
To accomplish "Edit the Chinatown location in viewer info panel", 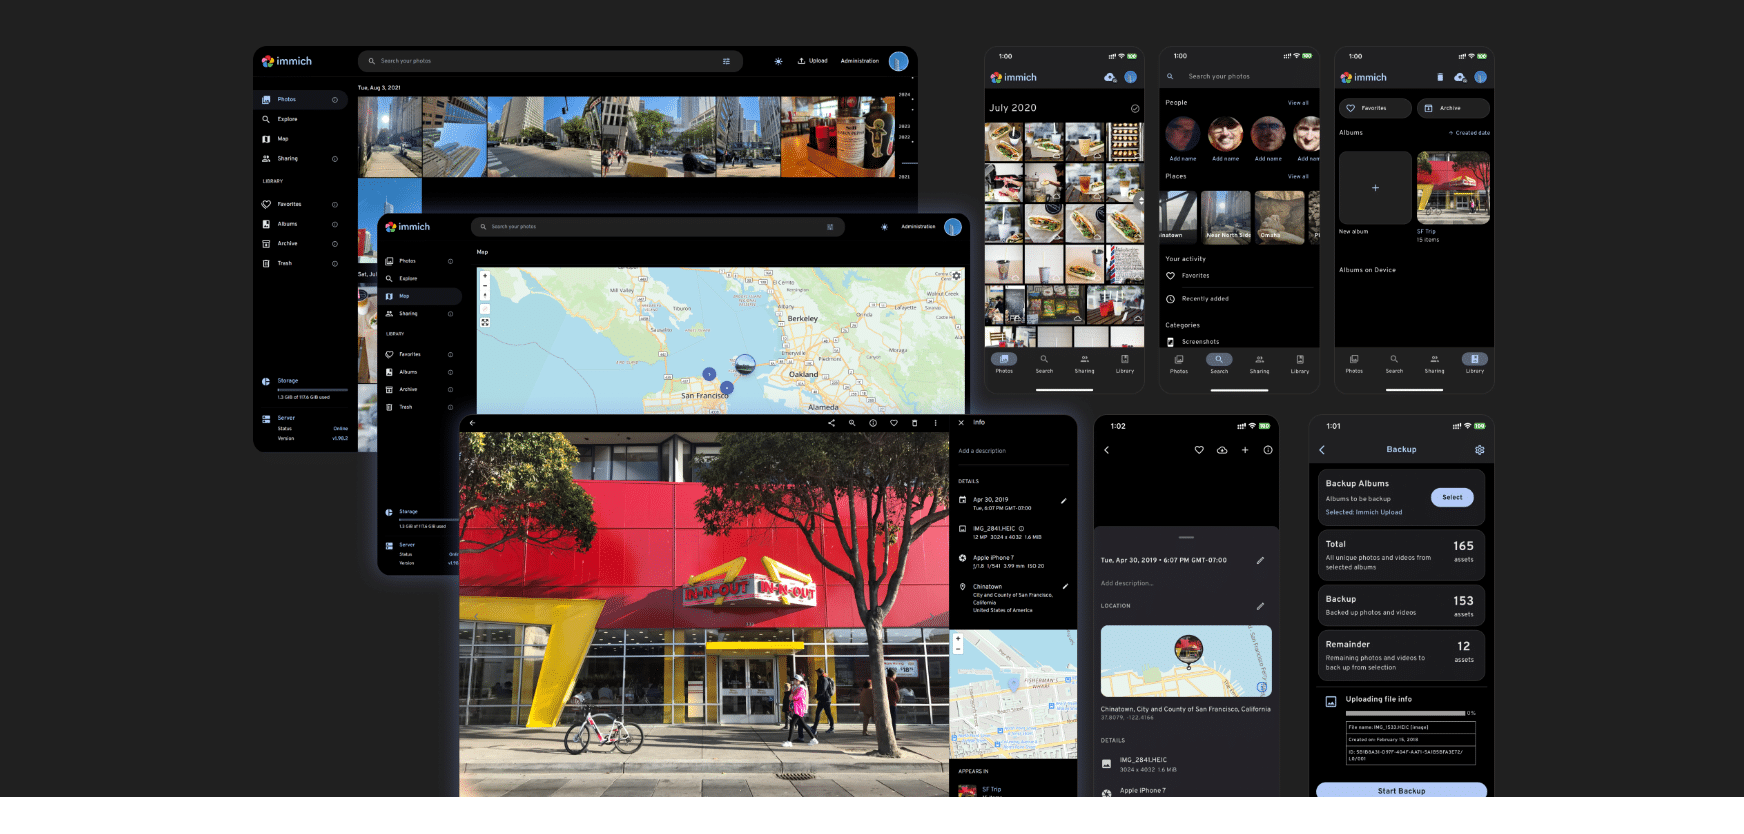I will tap(1065, 586).
